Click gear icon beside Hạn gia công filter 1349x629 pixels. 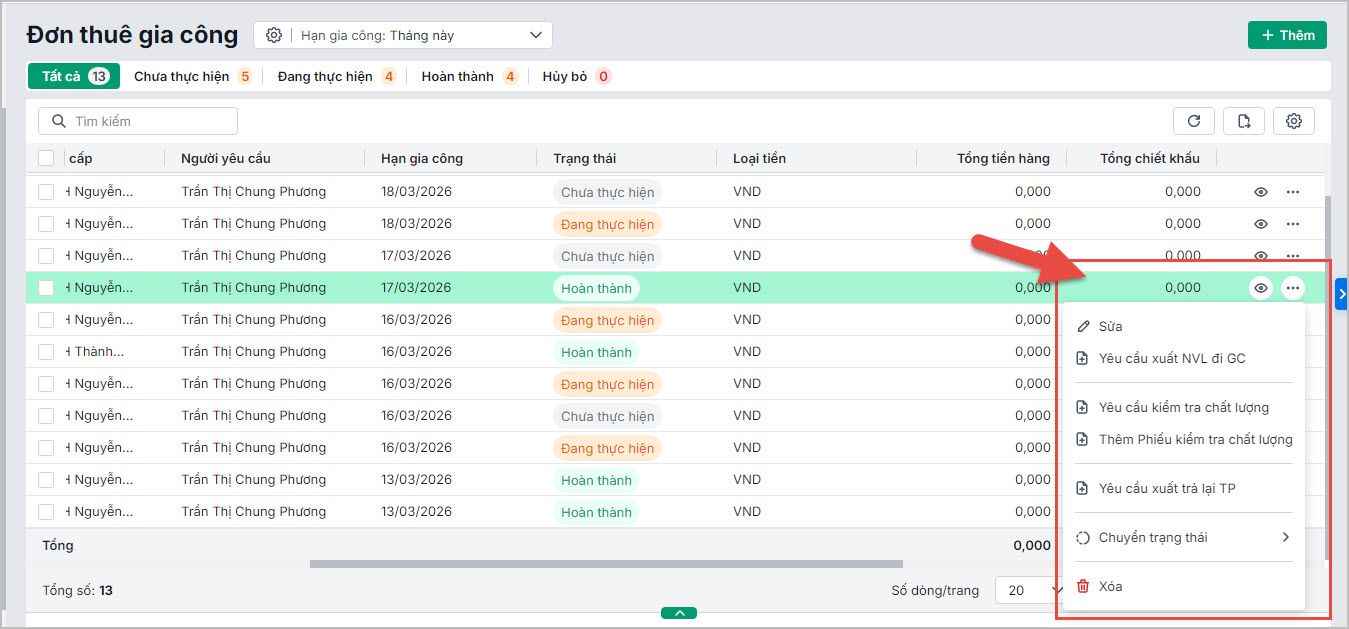pos(274,35)
